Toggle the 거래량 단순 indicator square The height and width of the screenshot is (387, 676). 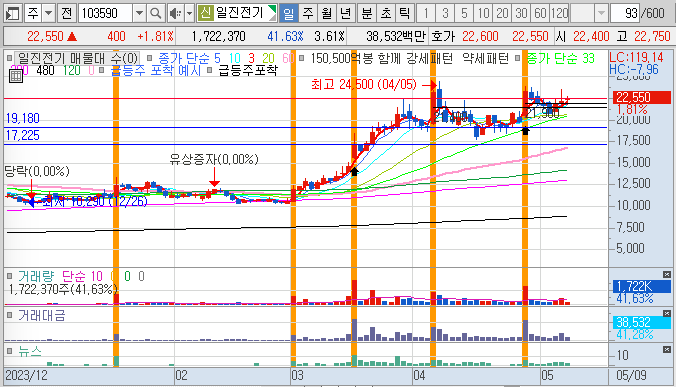[9, 276]
